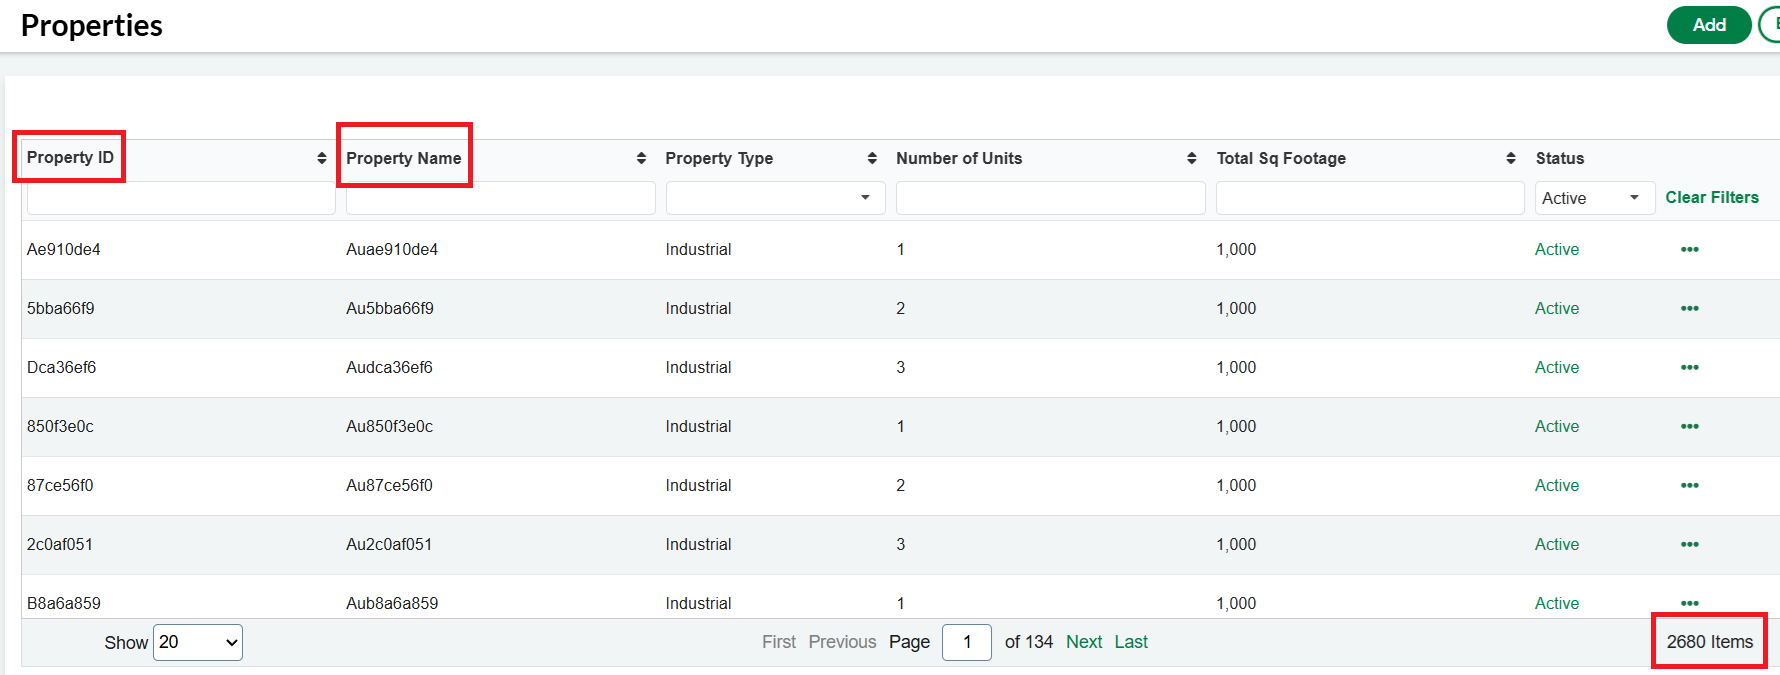Open row actions menu for 2c0af051
The width and height of the screenshot is (1780, 675).
point(1689,544)
